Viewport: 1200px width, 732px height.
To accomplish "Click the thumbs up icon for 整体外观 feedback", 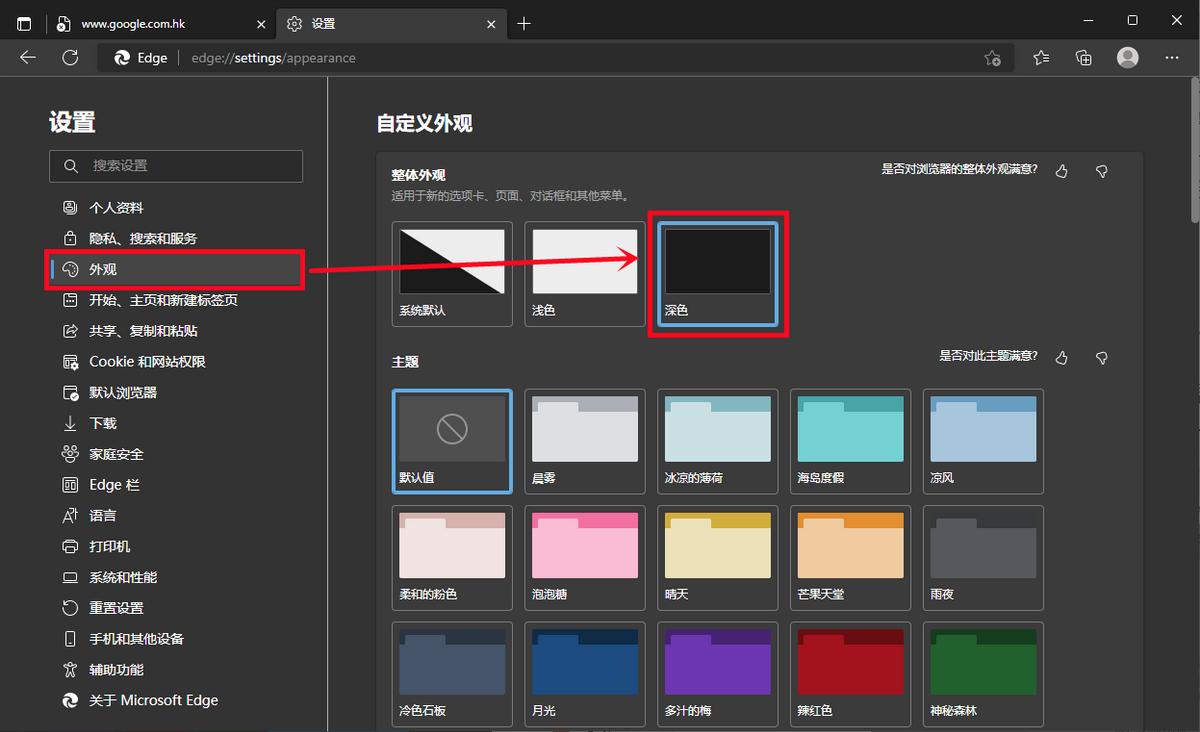I will (1061, 171).
